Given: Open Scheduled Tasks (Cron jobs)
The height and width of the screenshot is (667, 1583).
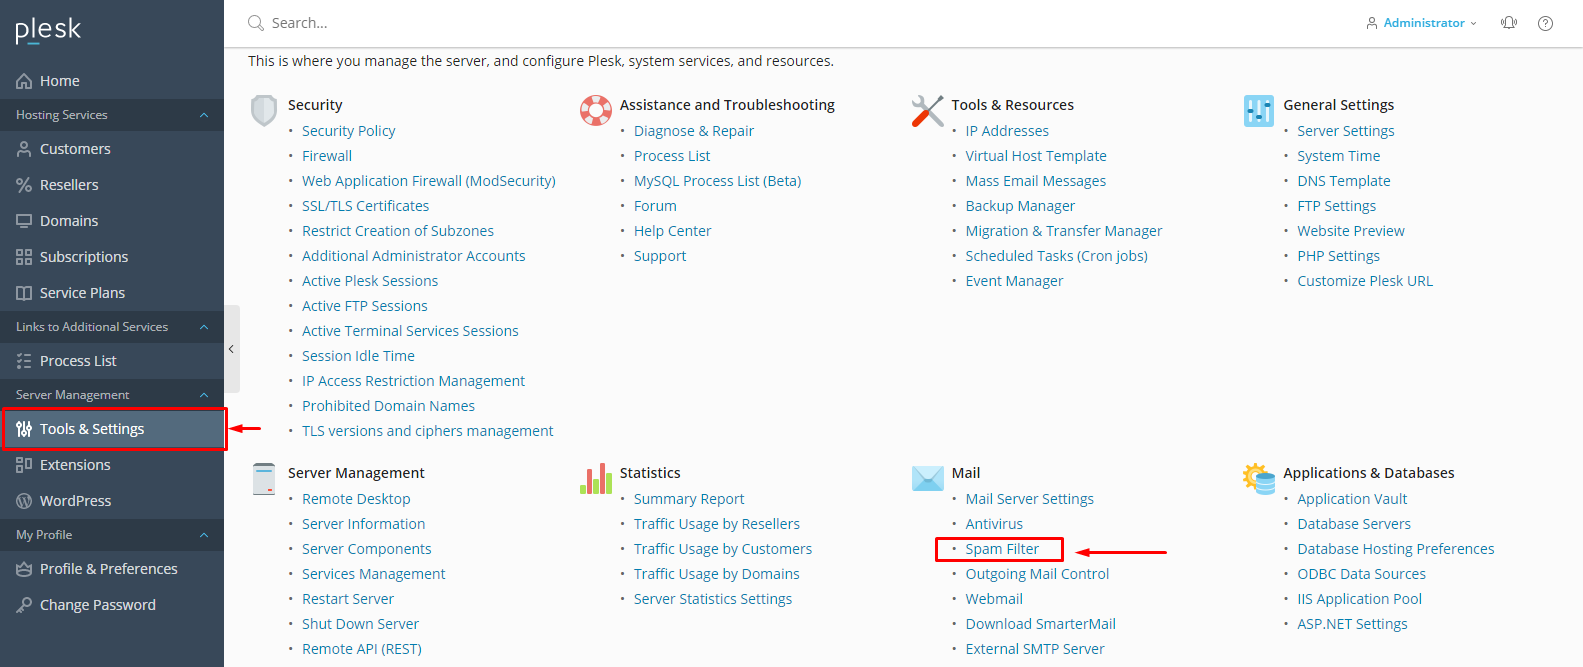Looking at the screenshot, I should click(1056, 256).
